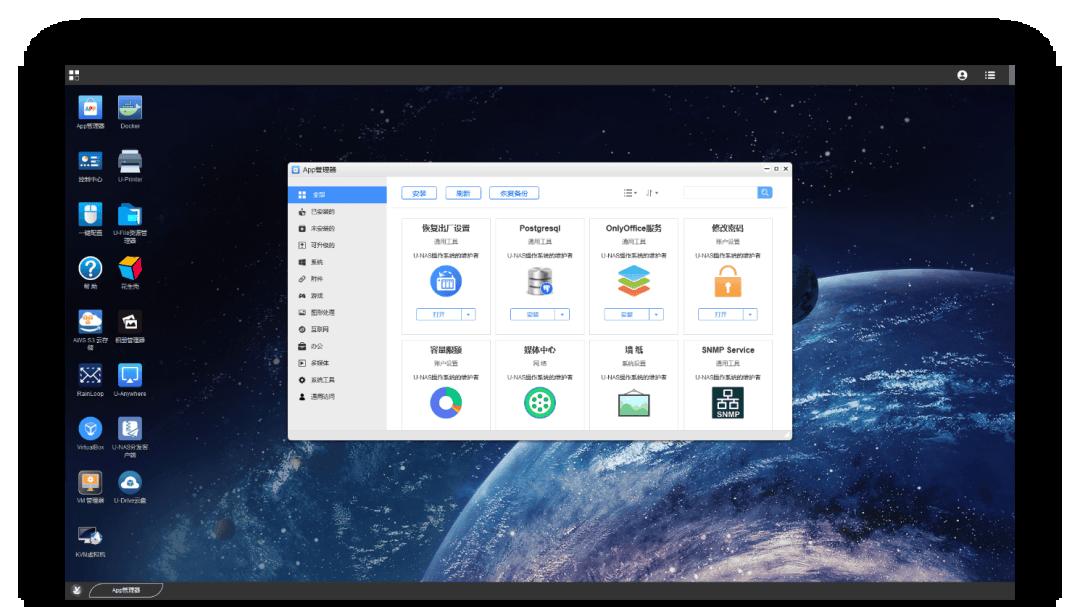Select the Installed category in the sidebar
This screenshot has width=1080, height=607.
coord(338,212)
